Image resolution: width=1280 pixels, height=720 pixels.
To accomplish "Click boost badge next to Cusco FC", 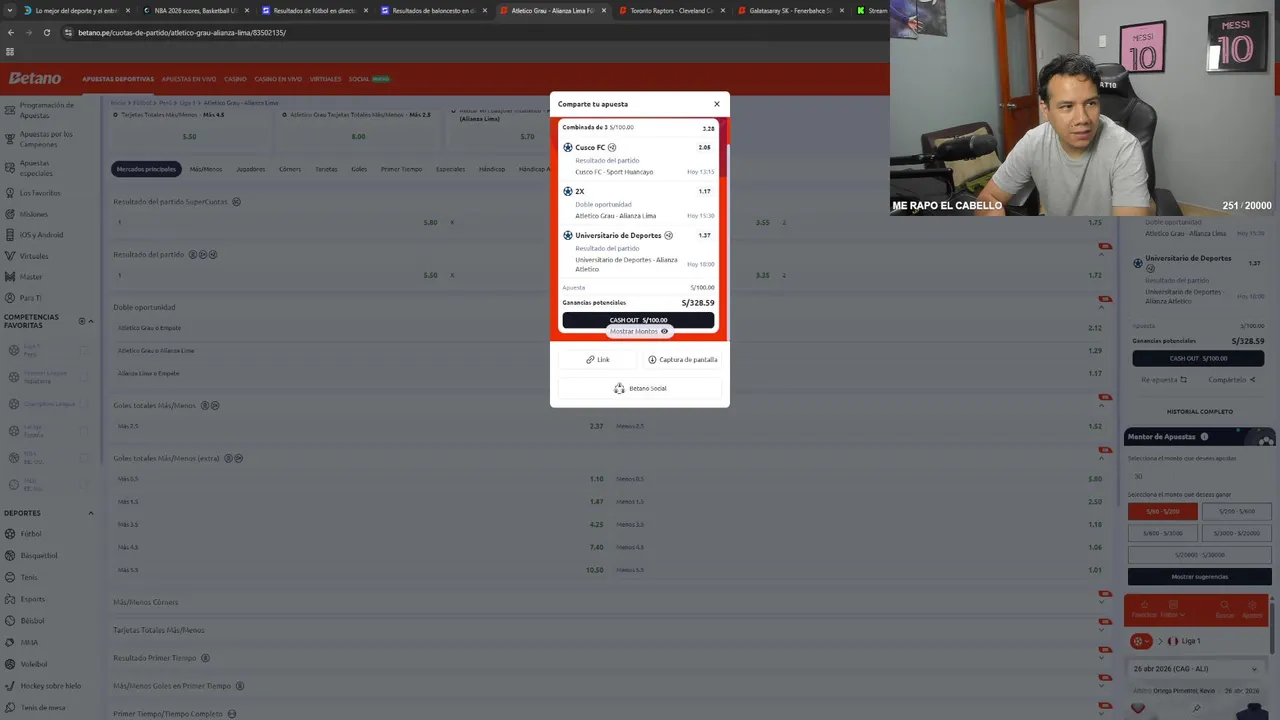I will click(612, 148).
